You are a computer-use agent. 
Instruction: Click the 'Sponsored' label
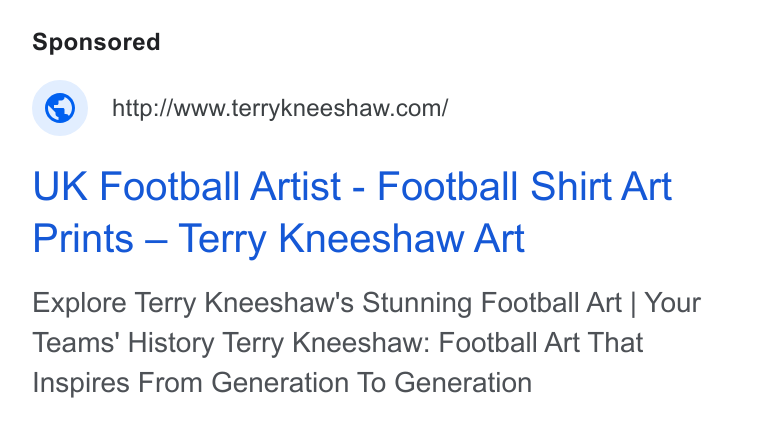pos(96,42)
